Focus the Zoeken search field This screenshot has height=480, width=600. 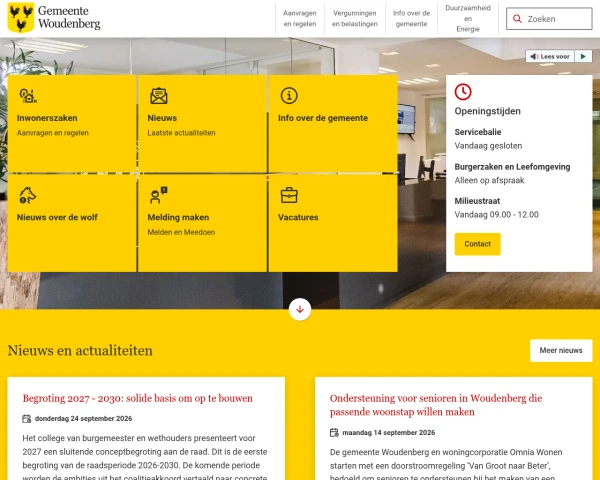549,19
